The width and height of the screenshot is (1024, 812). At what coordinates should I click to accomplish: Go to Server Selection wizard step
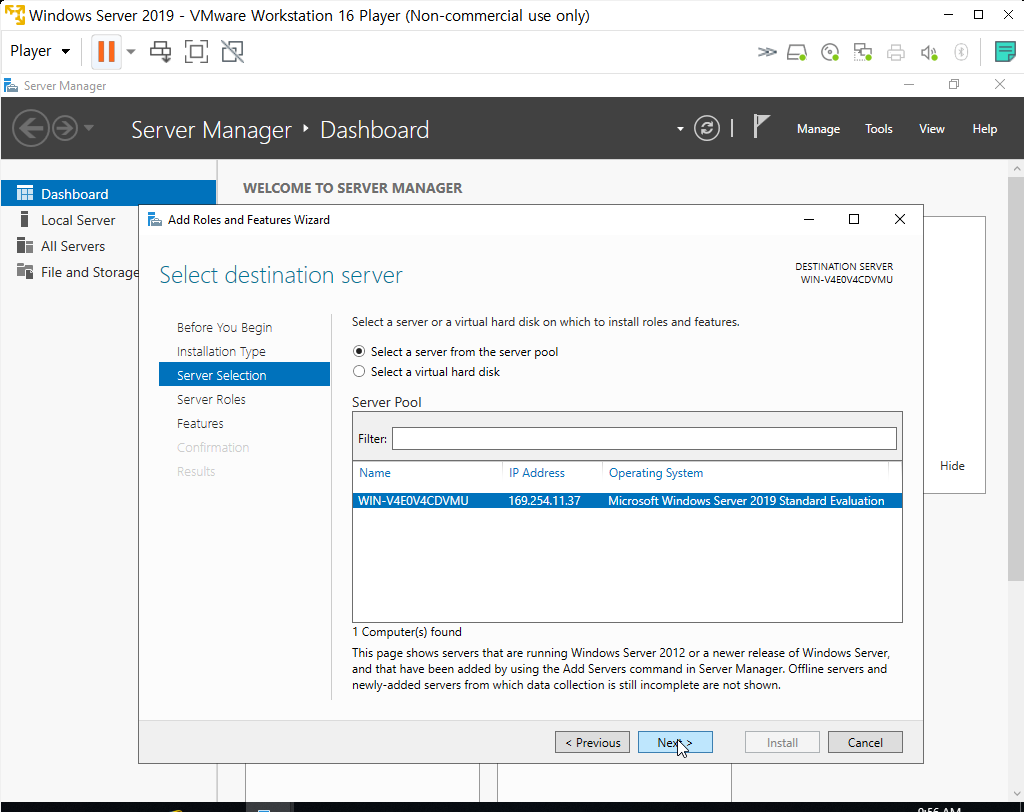coord(244,374)
